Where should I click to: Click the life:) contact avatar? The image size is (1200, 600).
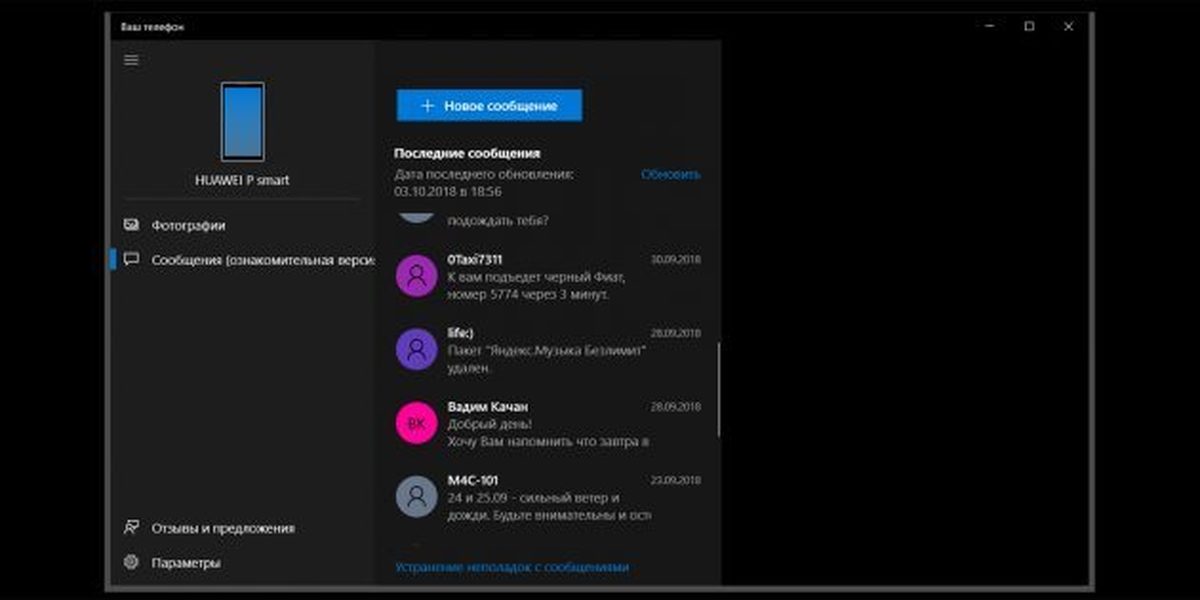(417, 349)
